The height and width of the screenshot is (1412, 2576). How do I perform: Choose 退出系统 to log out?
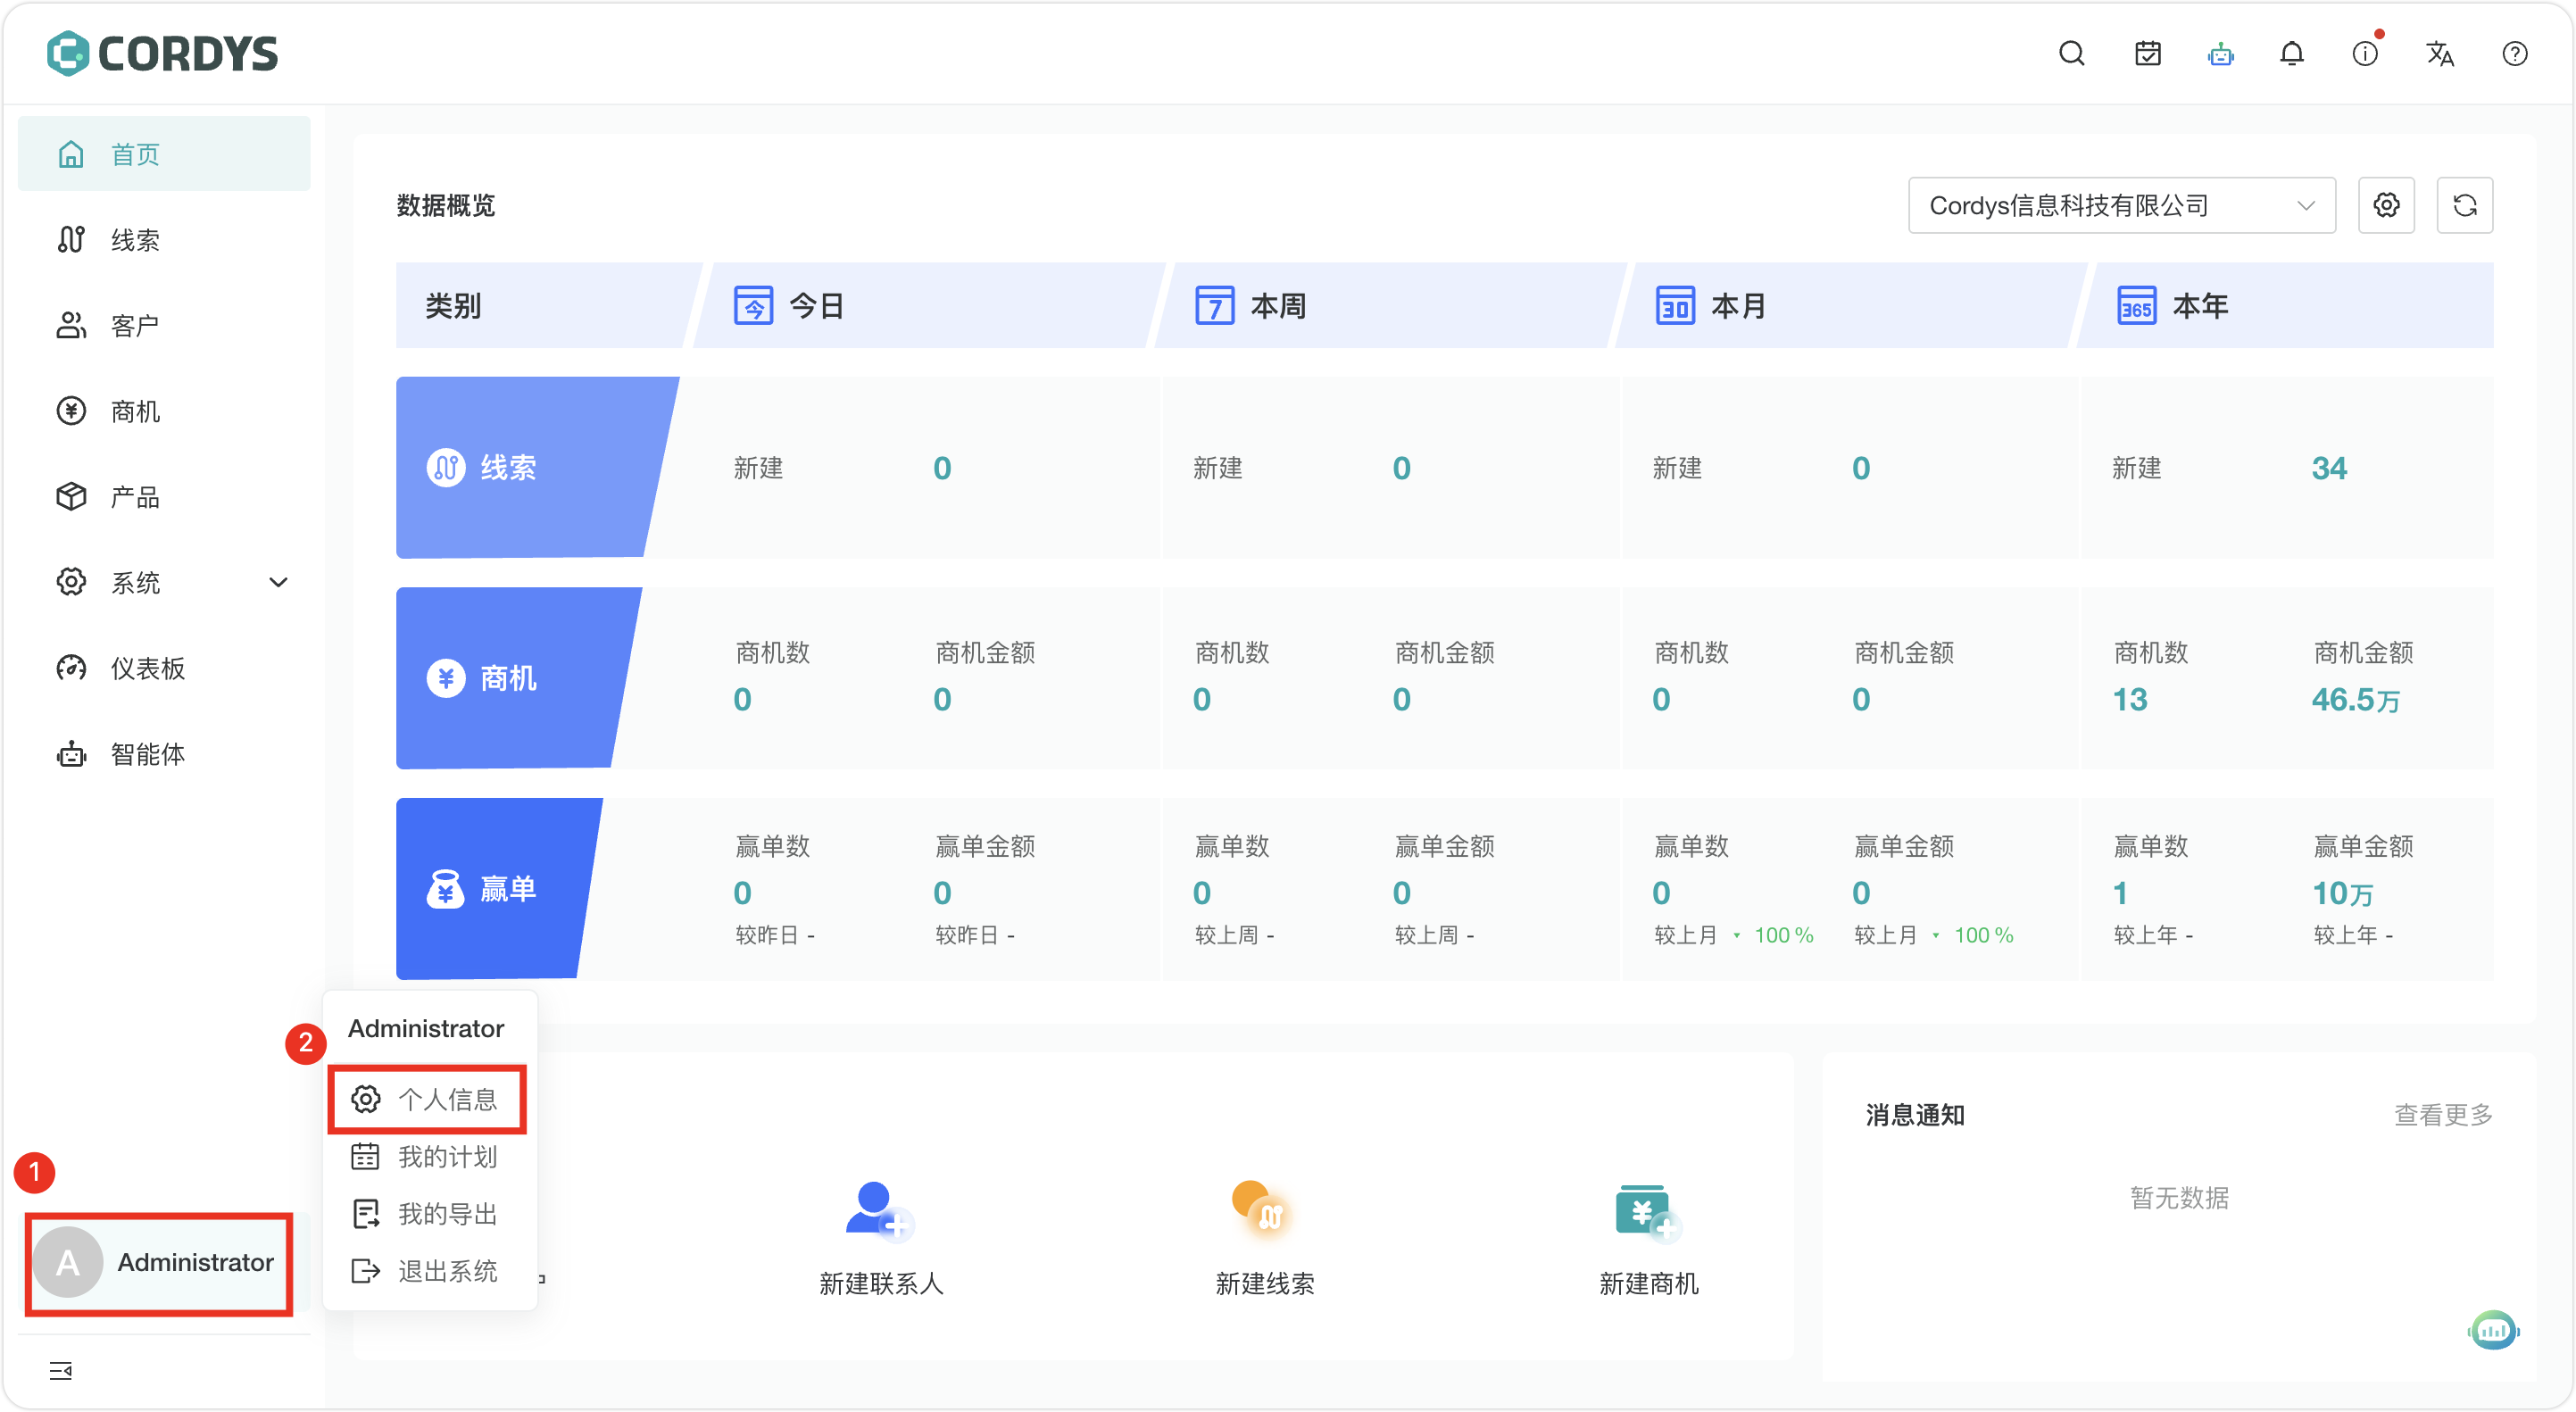(446, 1271)
